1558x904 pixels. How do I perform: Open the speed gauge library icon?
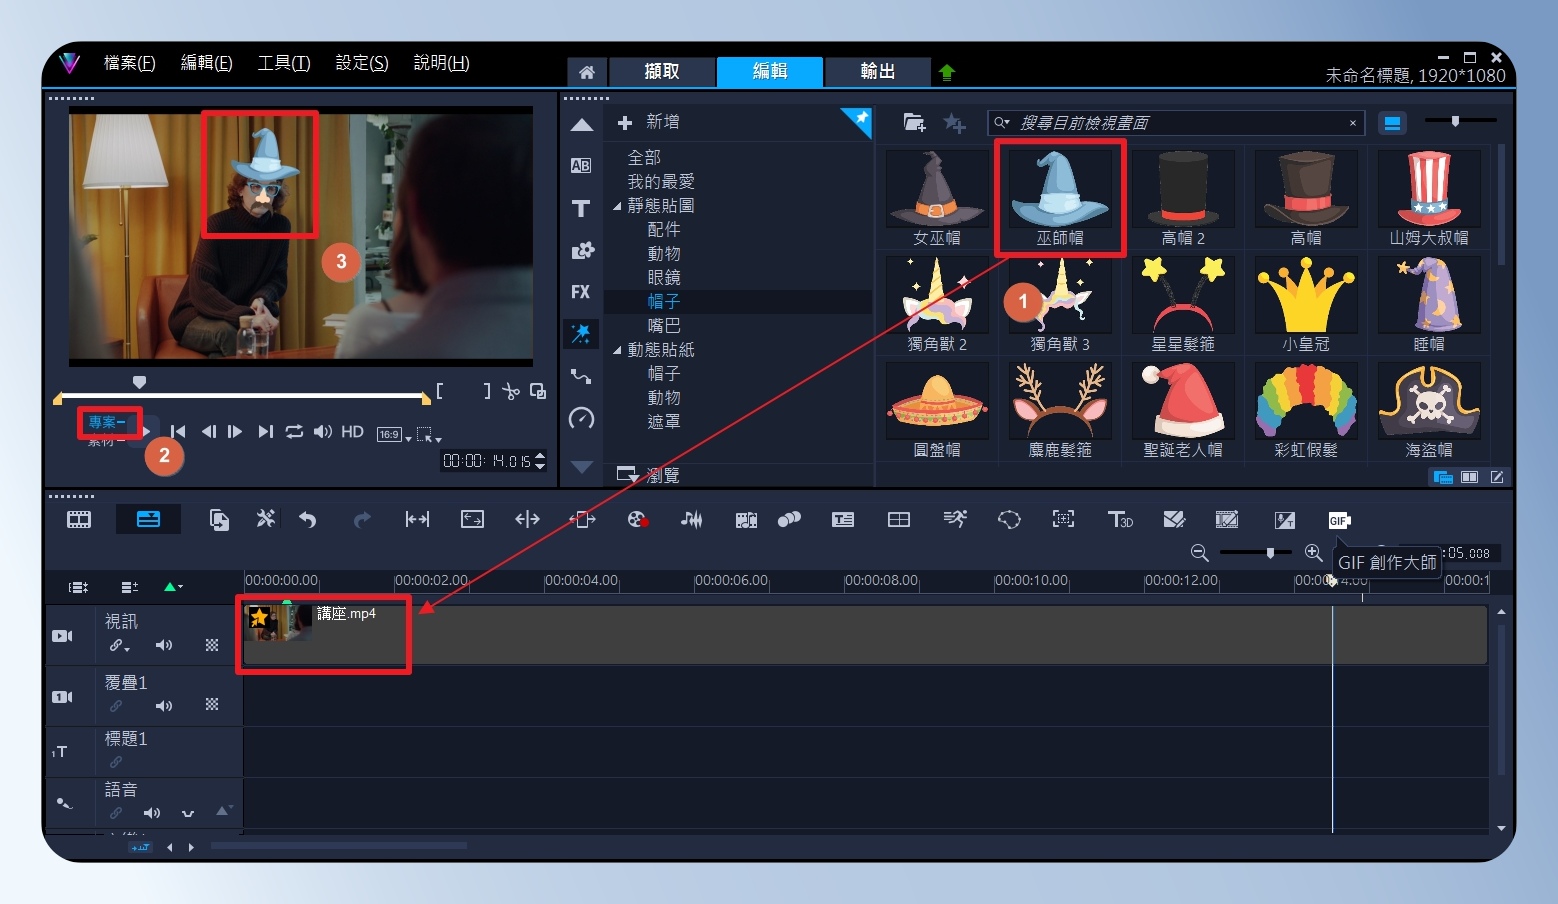(x=581, y=418)
